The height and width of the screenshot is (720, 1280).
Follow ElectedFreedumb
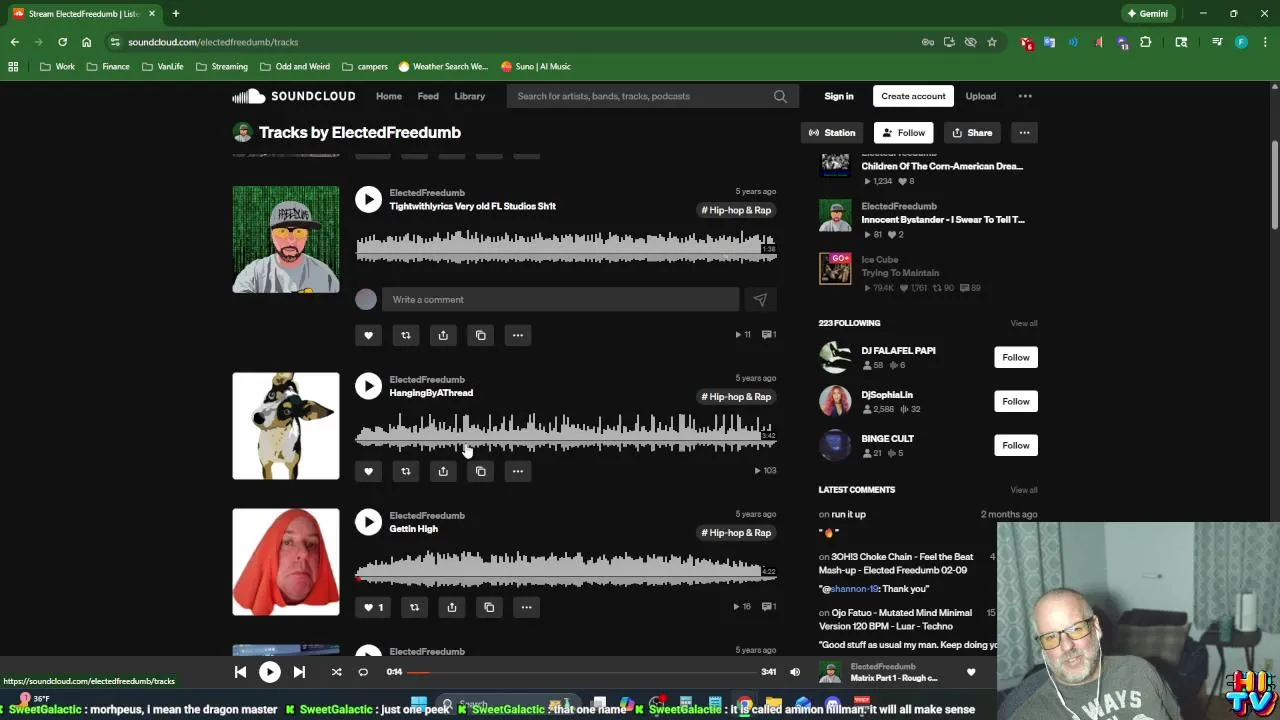coord(903,133)
